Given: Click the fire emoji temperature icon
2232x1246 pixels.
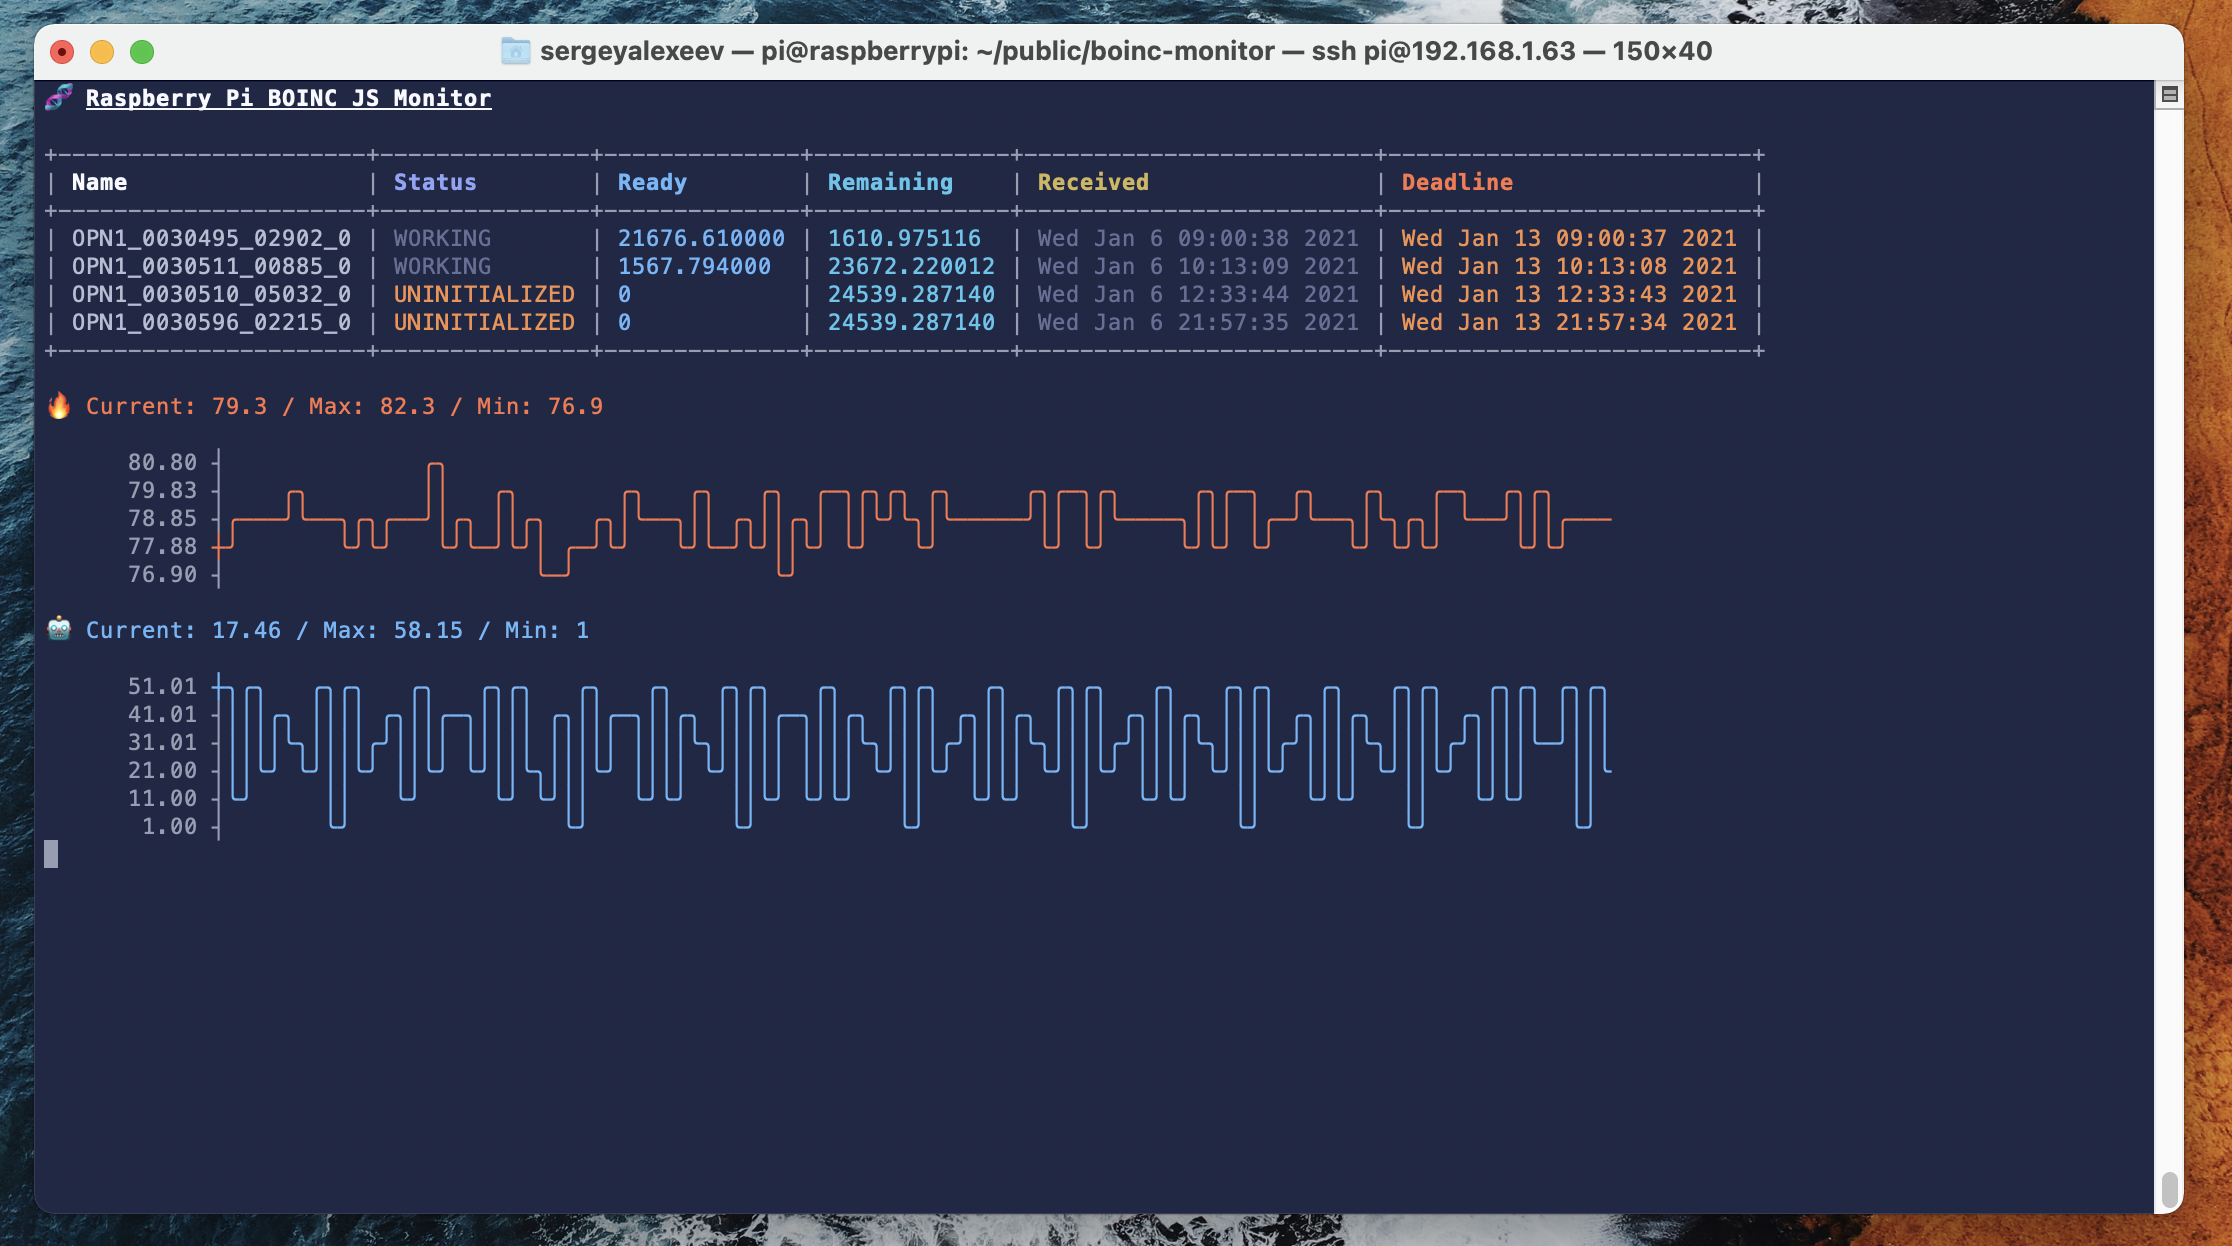Looking at the screenshot, I should [59, 405].
